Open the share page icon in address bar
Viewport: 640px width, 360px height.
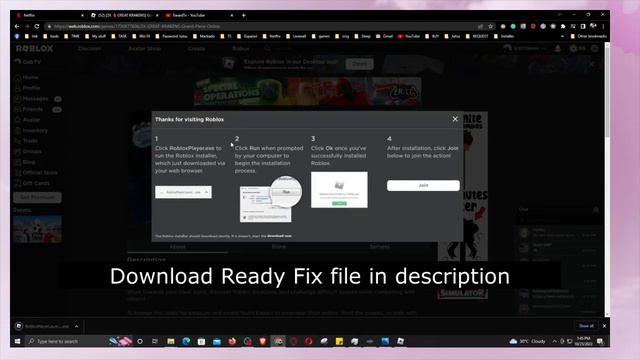click(x=480, y=26)
